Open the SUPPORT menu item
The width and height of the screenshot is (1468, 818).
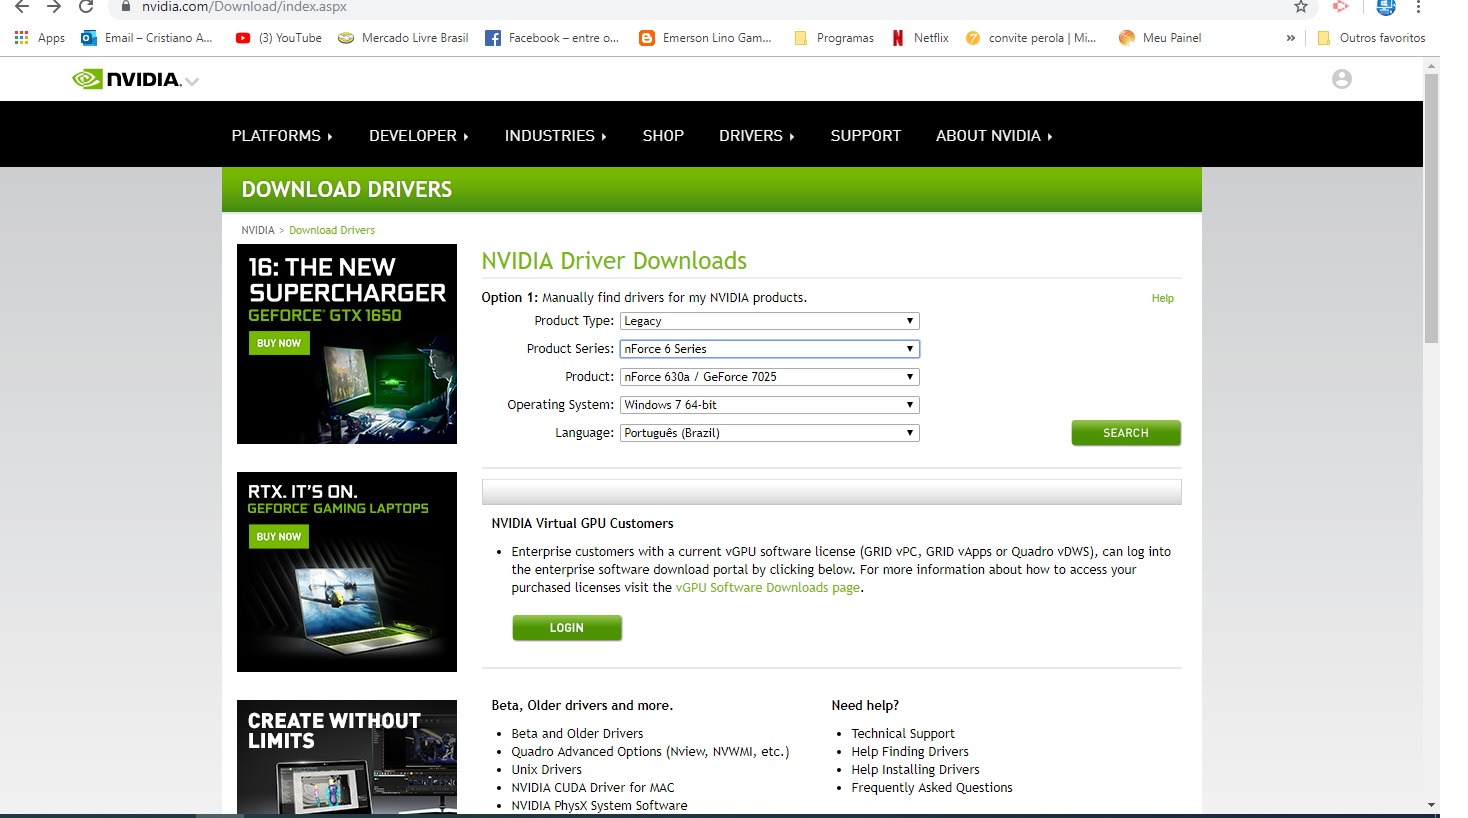click(x=866, y=135)
